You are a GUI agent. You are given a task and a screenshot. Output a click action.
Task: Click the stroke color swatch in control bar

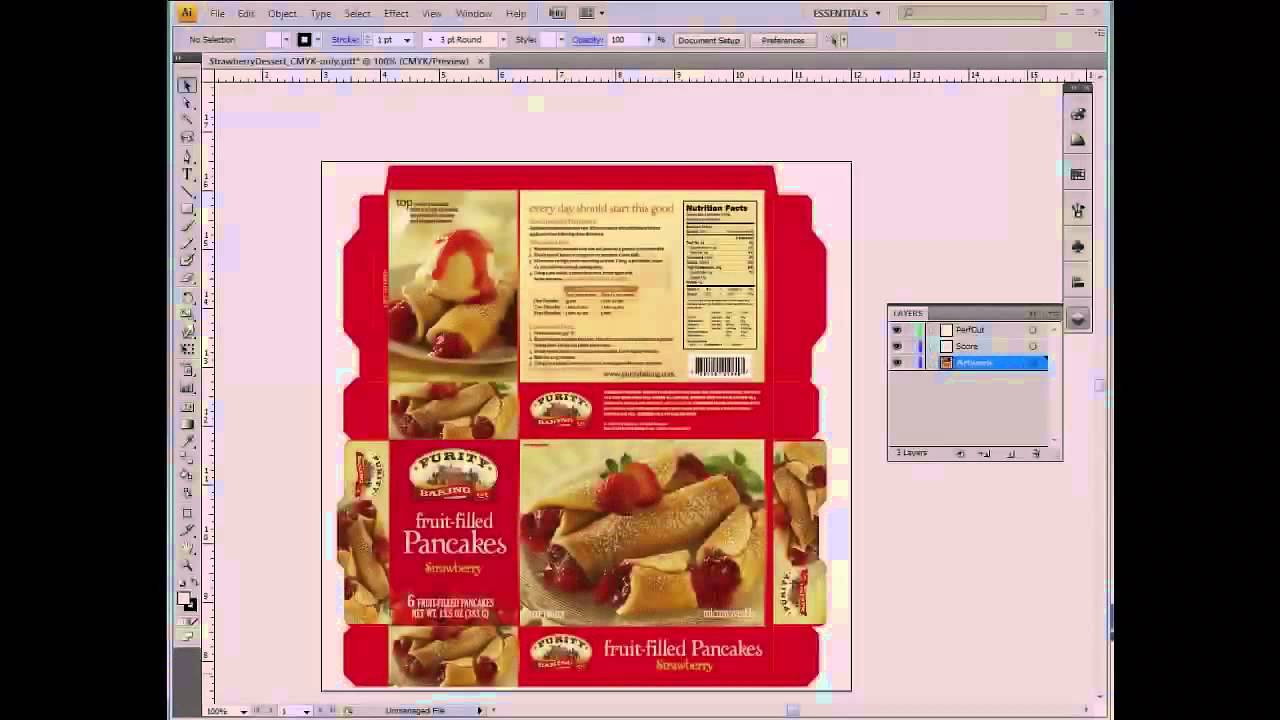coord(305,40)
